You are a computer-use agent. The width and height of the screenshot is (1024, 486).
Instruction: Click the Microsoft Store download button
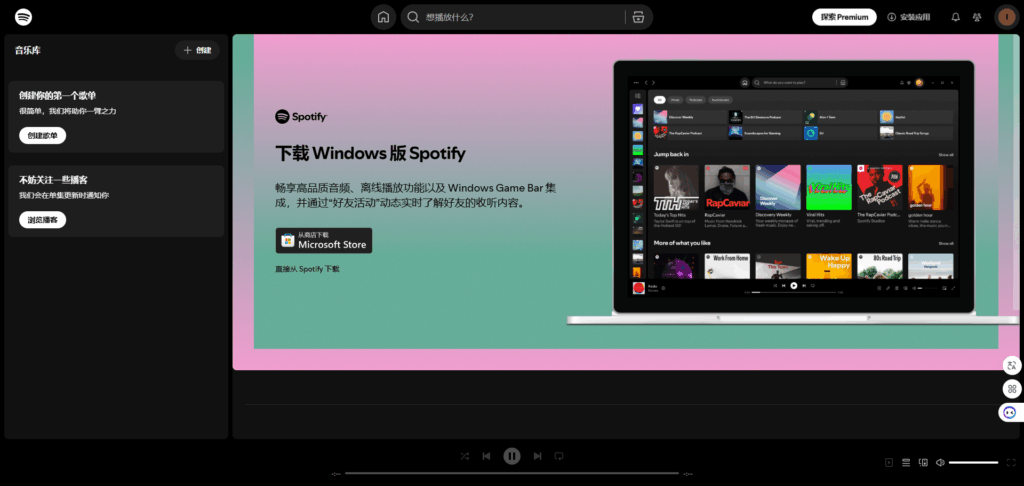324,240
